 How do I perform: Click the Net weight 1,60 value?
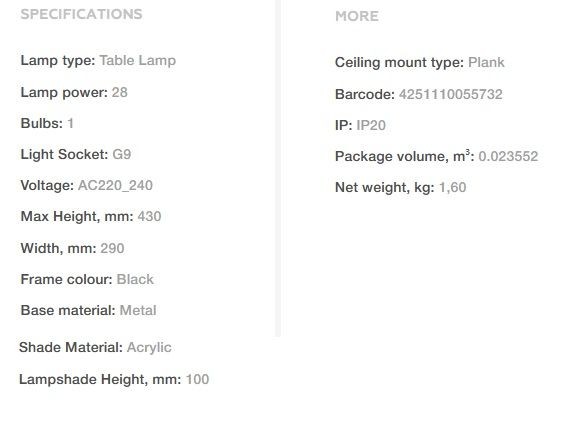tap(453, 187)
